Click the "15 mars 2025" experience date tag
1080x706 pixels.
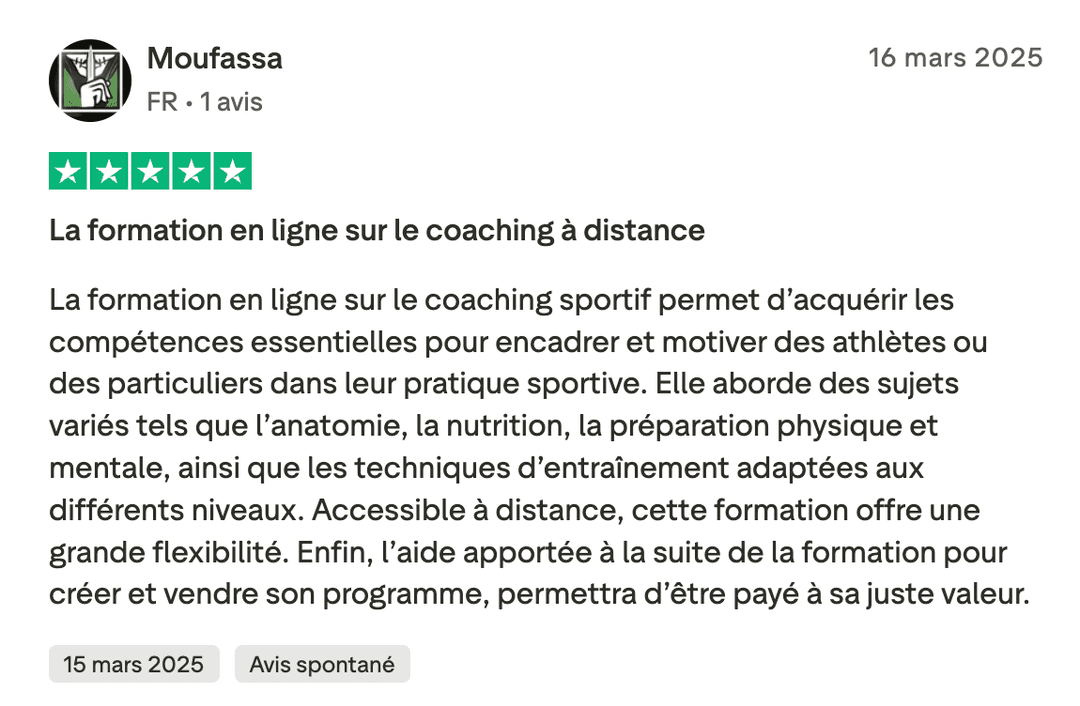(x=133, y=663)
